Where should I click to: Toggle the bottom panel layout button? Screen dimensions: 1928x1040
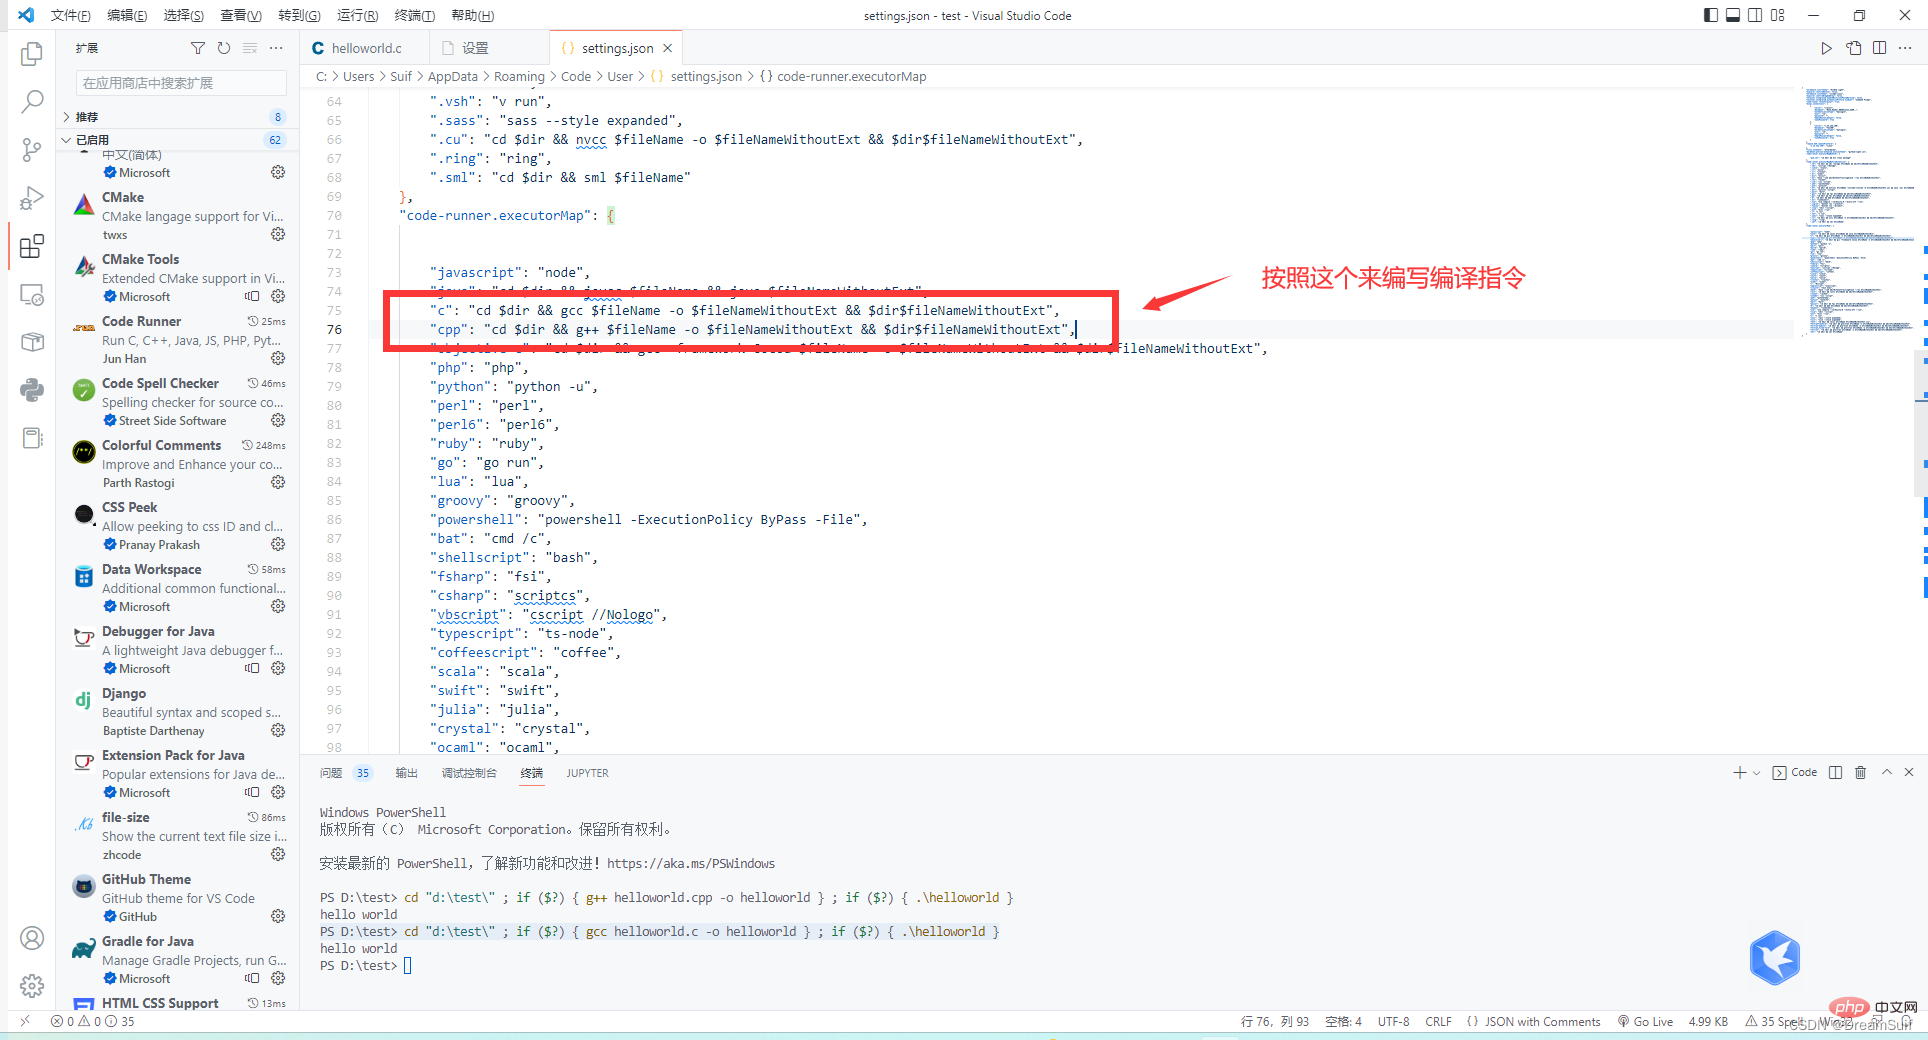pos(1733,15)
